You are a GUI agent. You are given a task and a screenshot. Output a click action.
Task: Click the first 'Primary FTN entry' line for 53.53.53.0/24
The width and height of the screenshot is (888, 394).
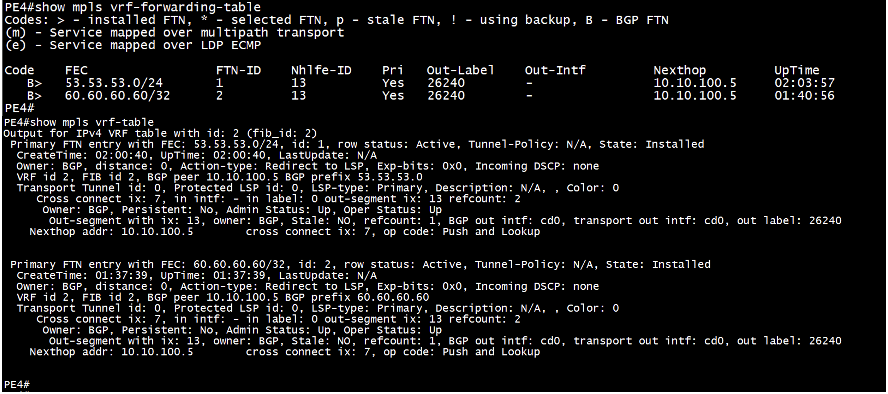point(357,144)
